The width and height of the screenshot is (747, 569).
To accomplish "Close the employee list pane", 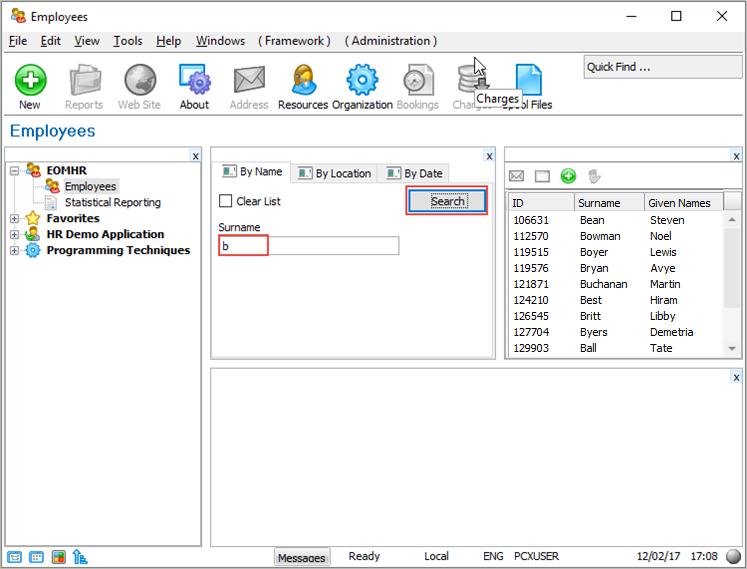I will [737, 156].
